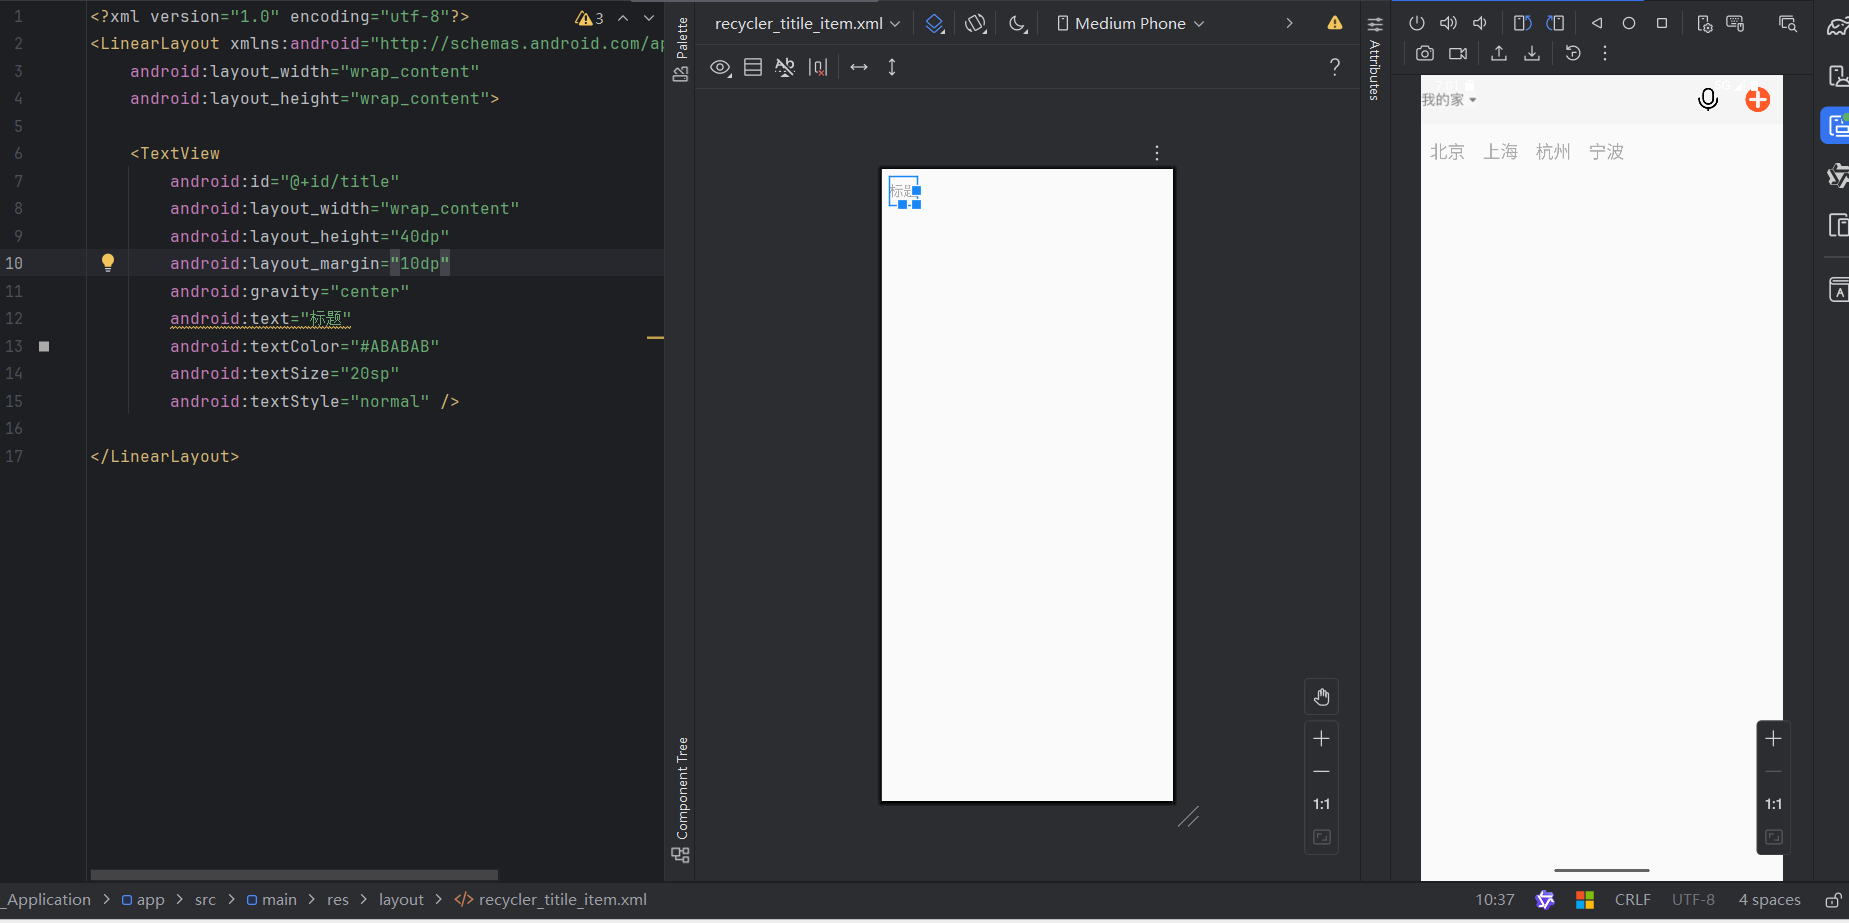Click the layout folder in the breadcrumb
The height and width of the screenshot is (923, 1849).
(401, 900)
